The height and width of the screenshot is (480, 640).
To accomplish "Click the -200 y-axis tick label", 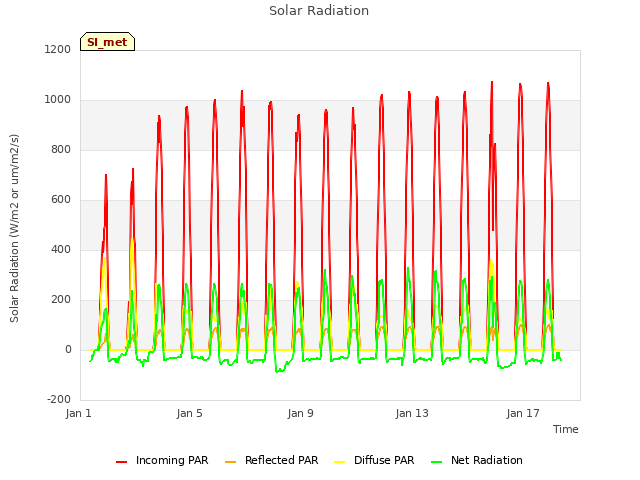I will point(59,399).
